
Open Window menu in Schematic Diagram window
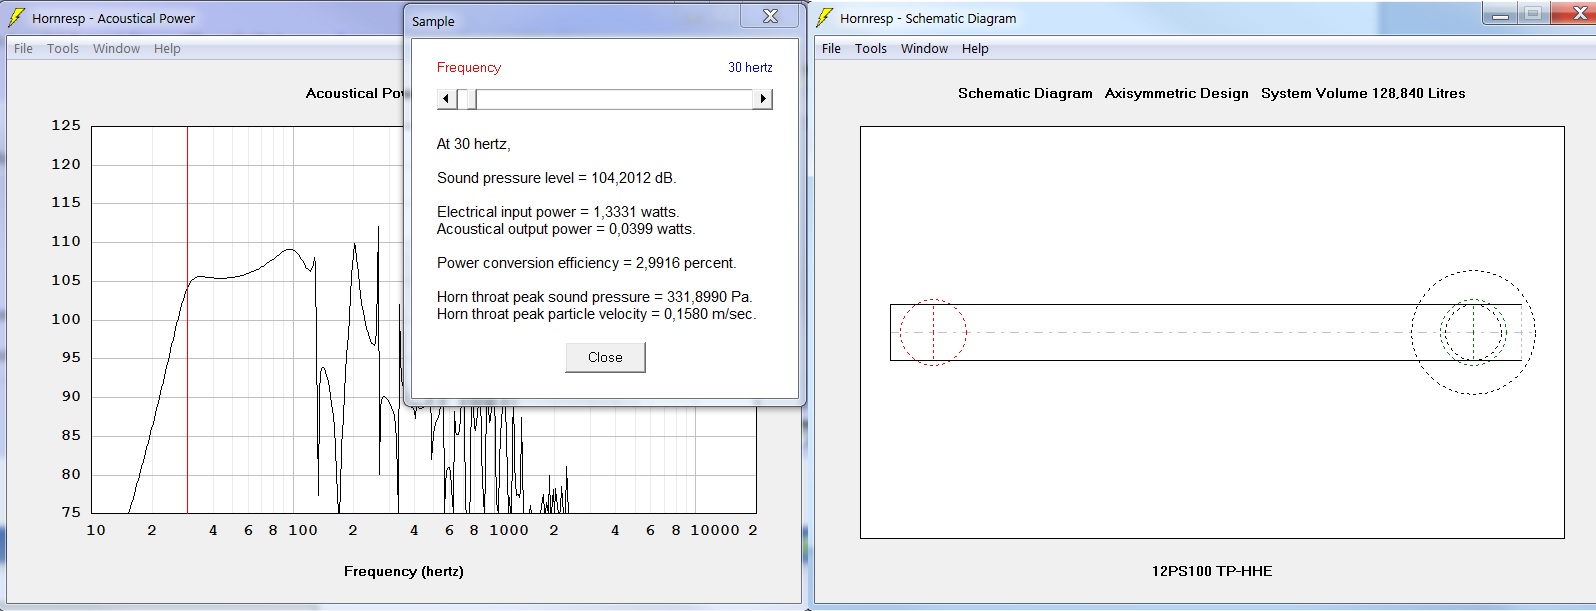click(x=924, y=48)
